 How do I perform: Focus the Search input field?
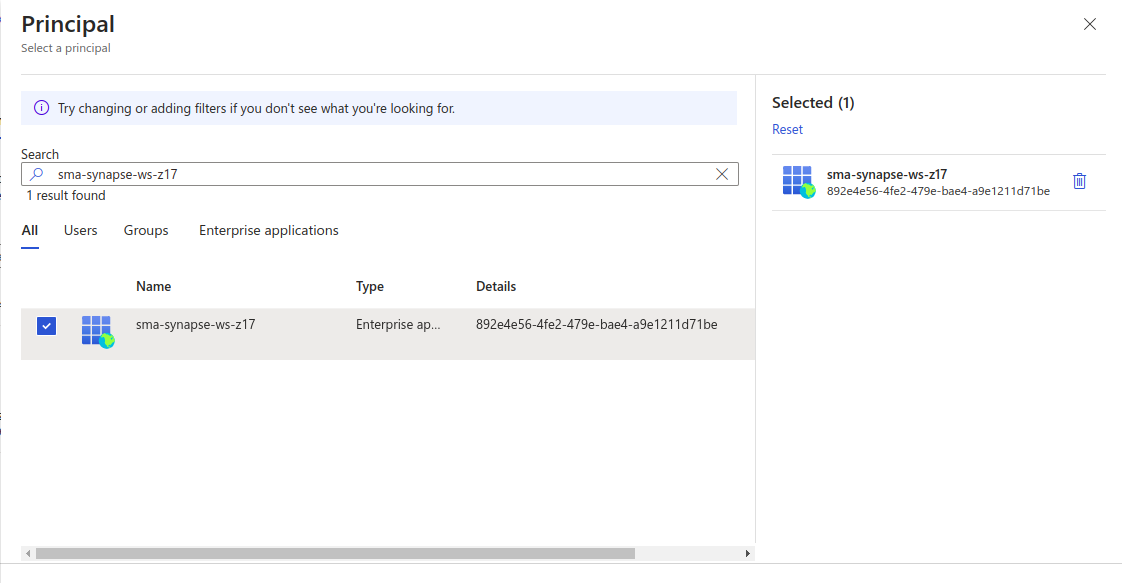380,174
